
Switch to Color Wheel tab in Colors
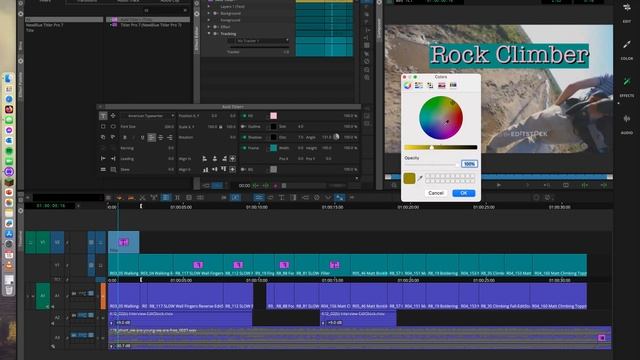tap(407, 85)
